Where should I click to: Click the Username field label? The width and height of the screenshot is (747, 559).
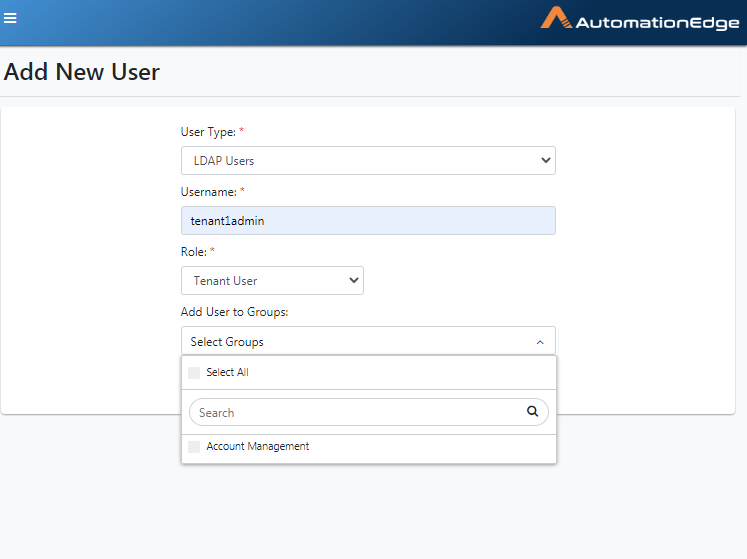(209, 192)
